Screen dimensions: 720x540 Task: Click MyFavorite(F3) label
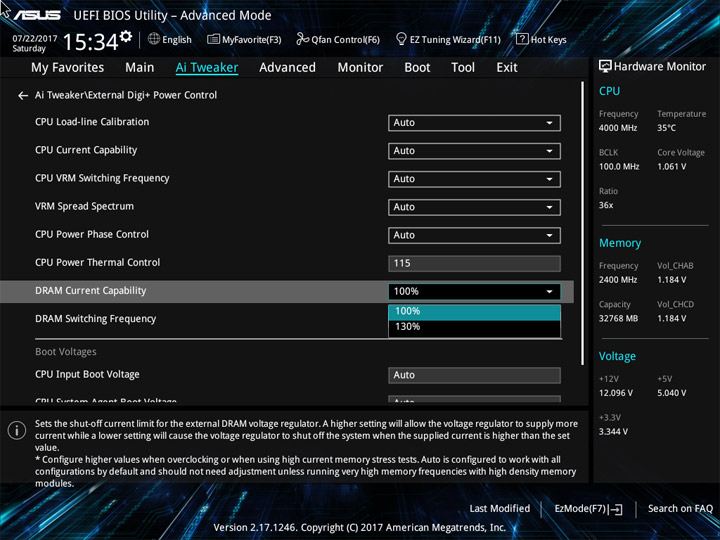tap(252, 40)
